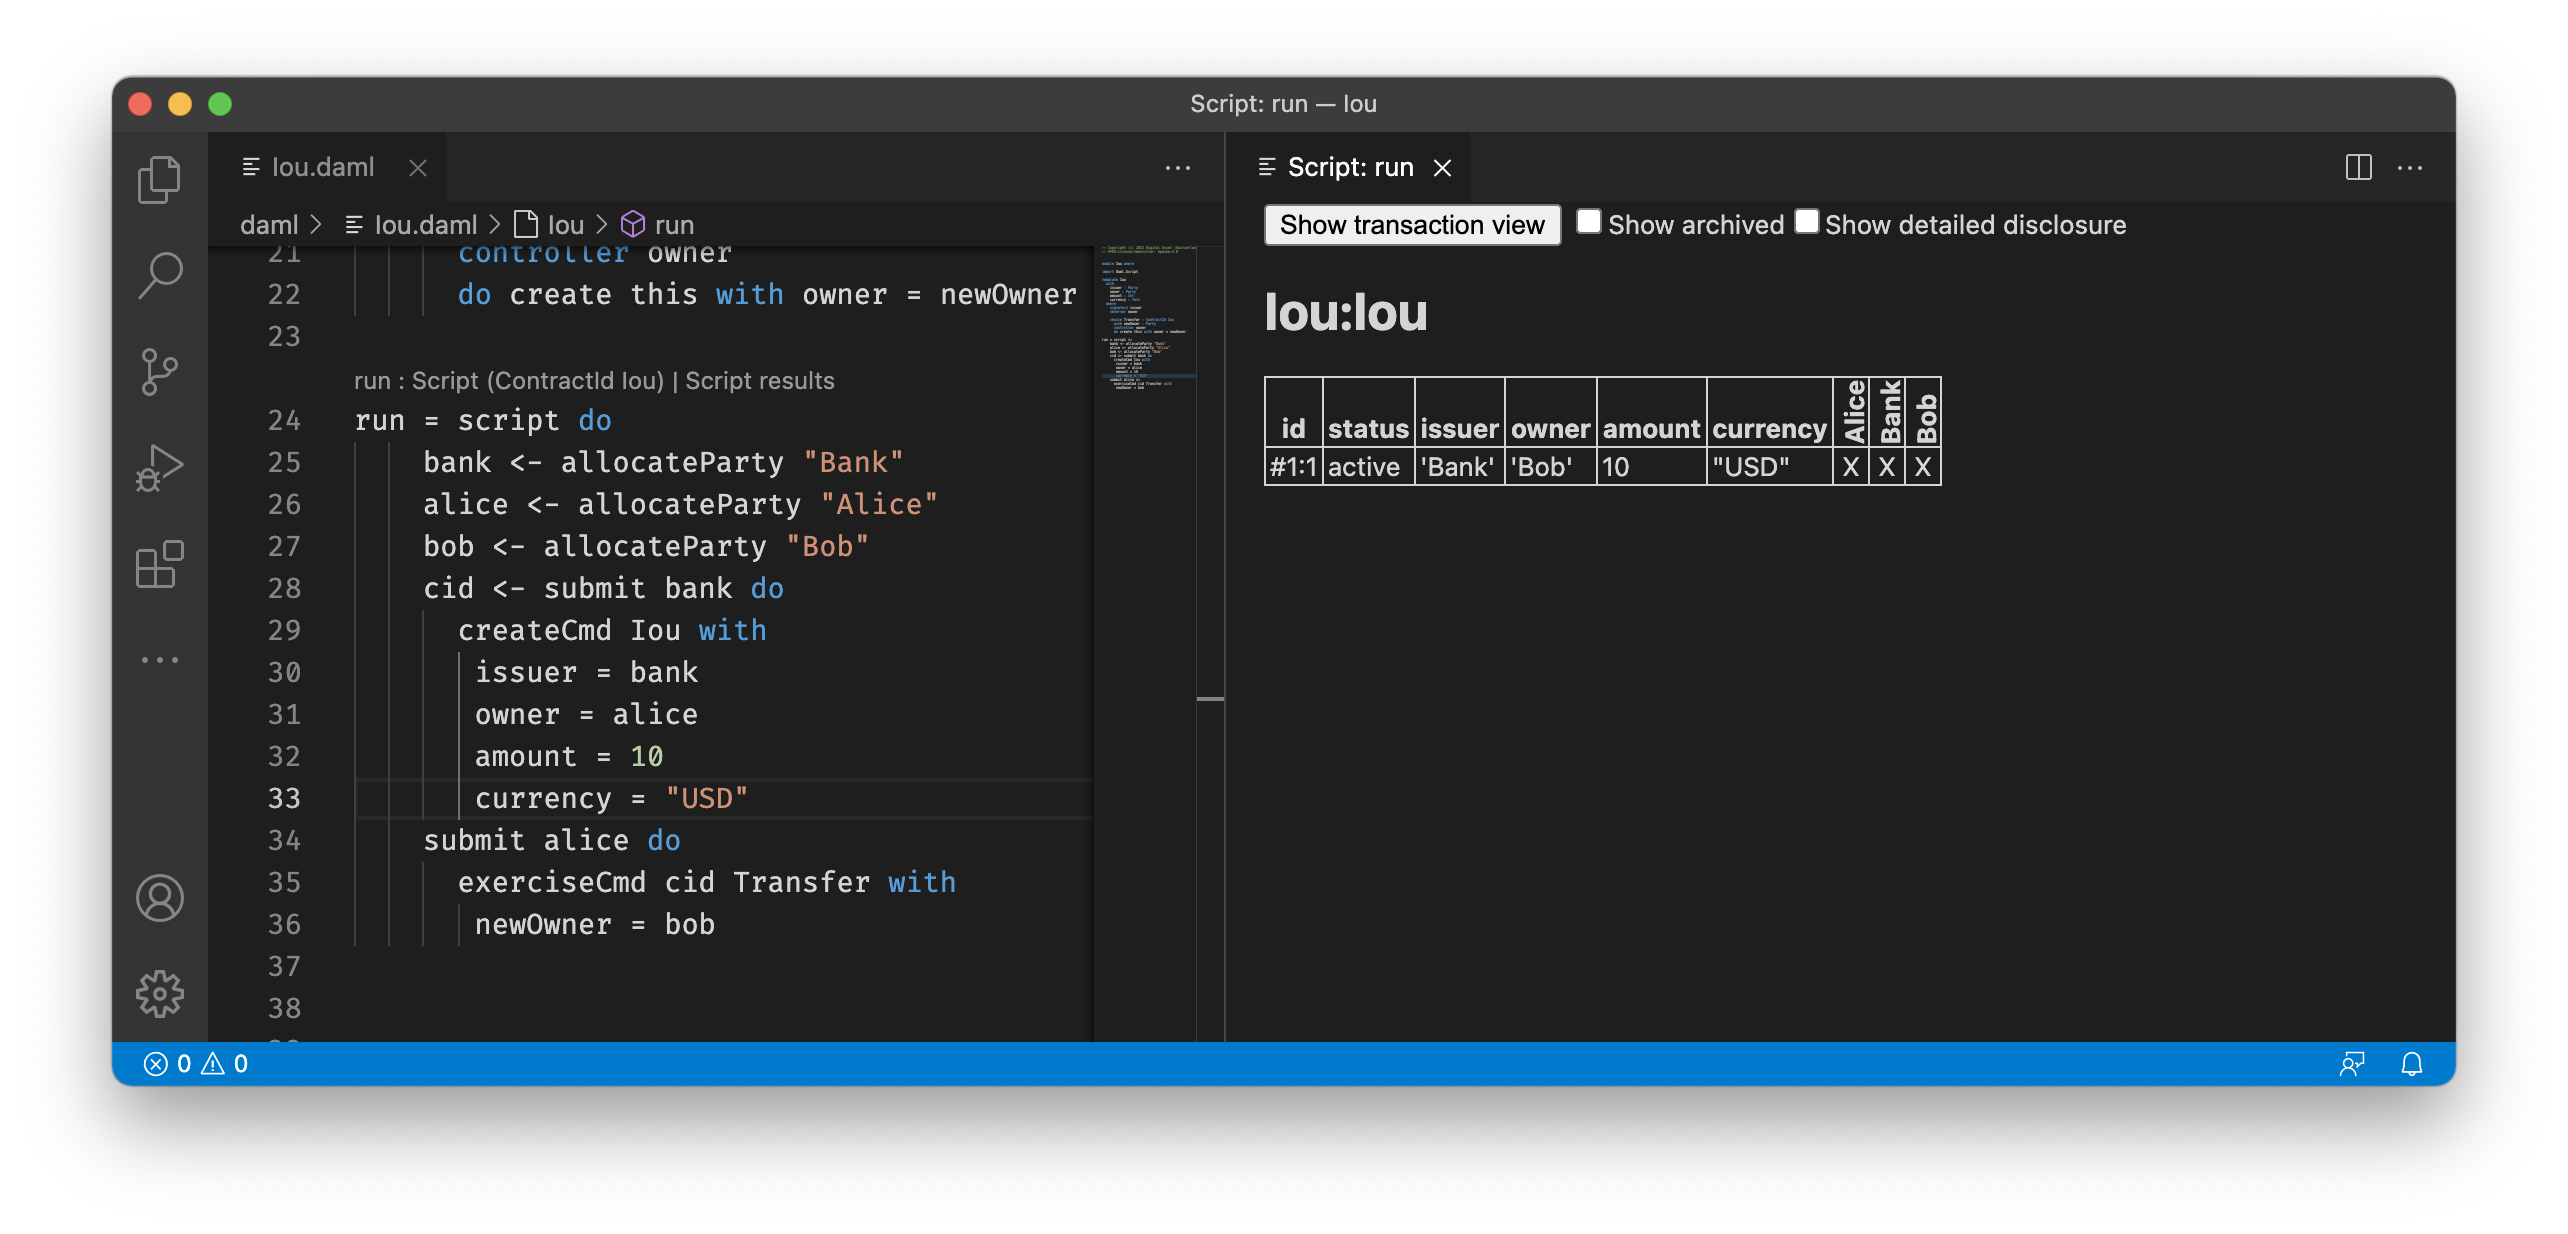The width and height of the screenshot is (2568, 1234).
Task: Open the Manage gear icon
Action: click(x=159, y=994)
